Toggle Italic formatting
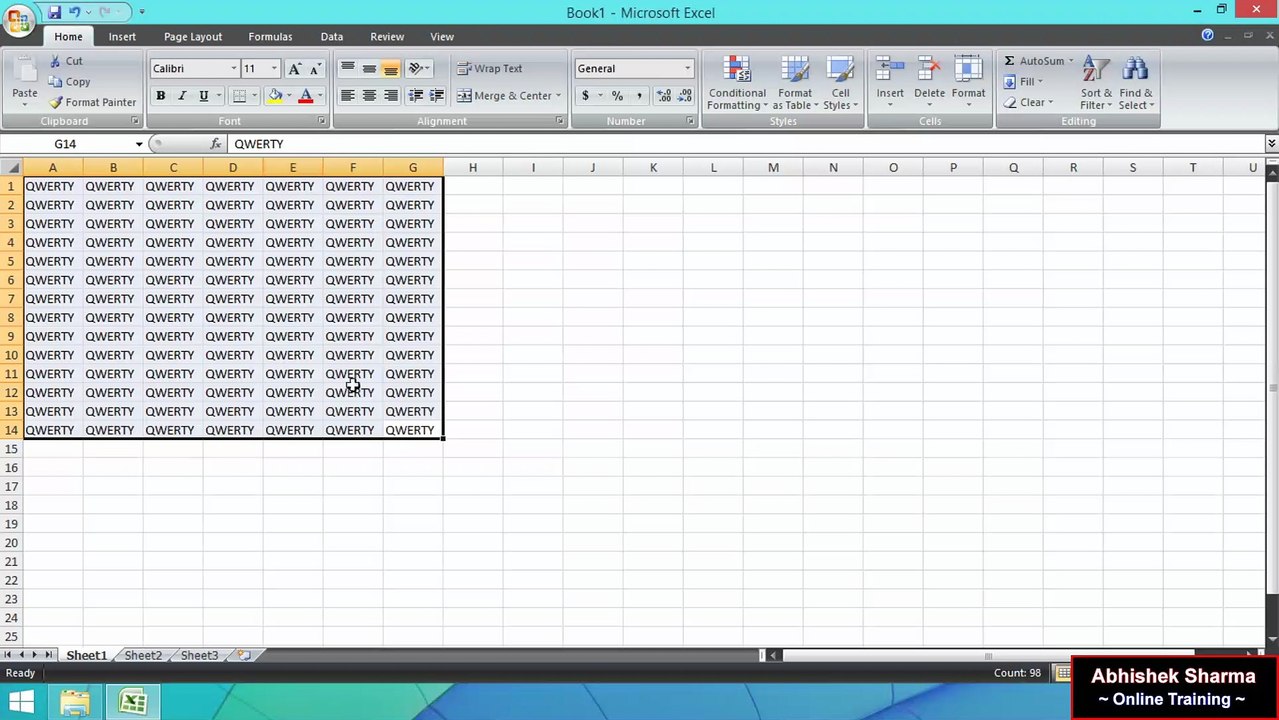The image size is (1279, 720). point(182,96)
